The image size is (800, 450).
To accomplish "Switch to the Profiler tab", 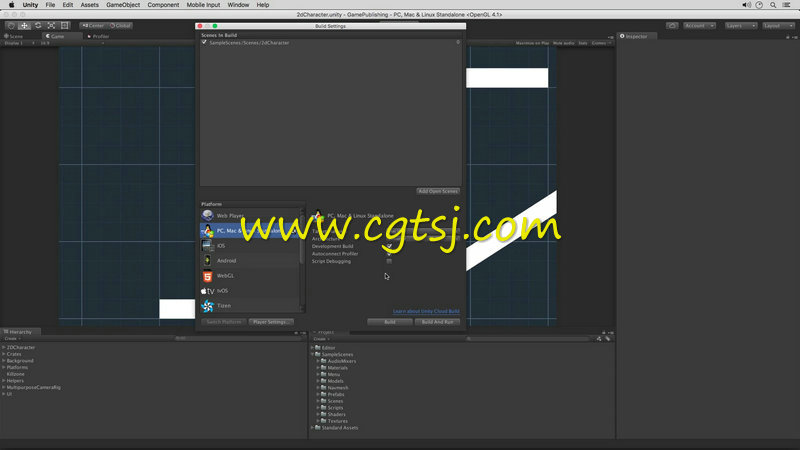I will tap(98, 36).
